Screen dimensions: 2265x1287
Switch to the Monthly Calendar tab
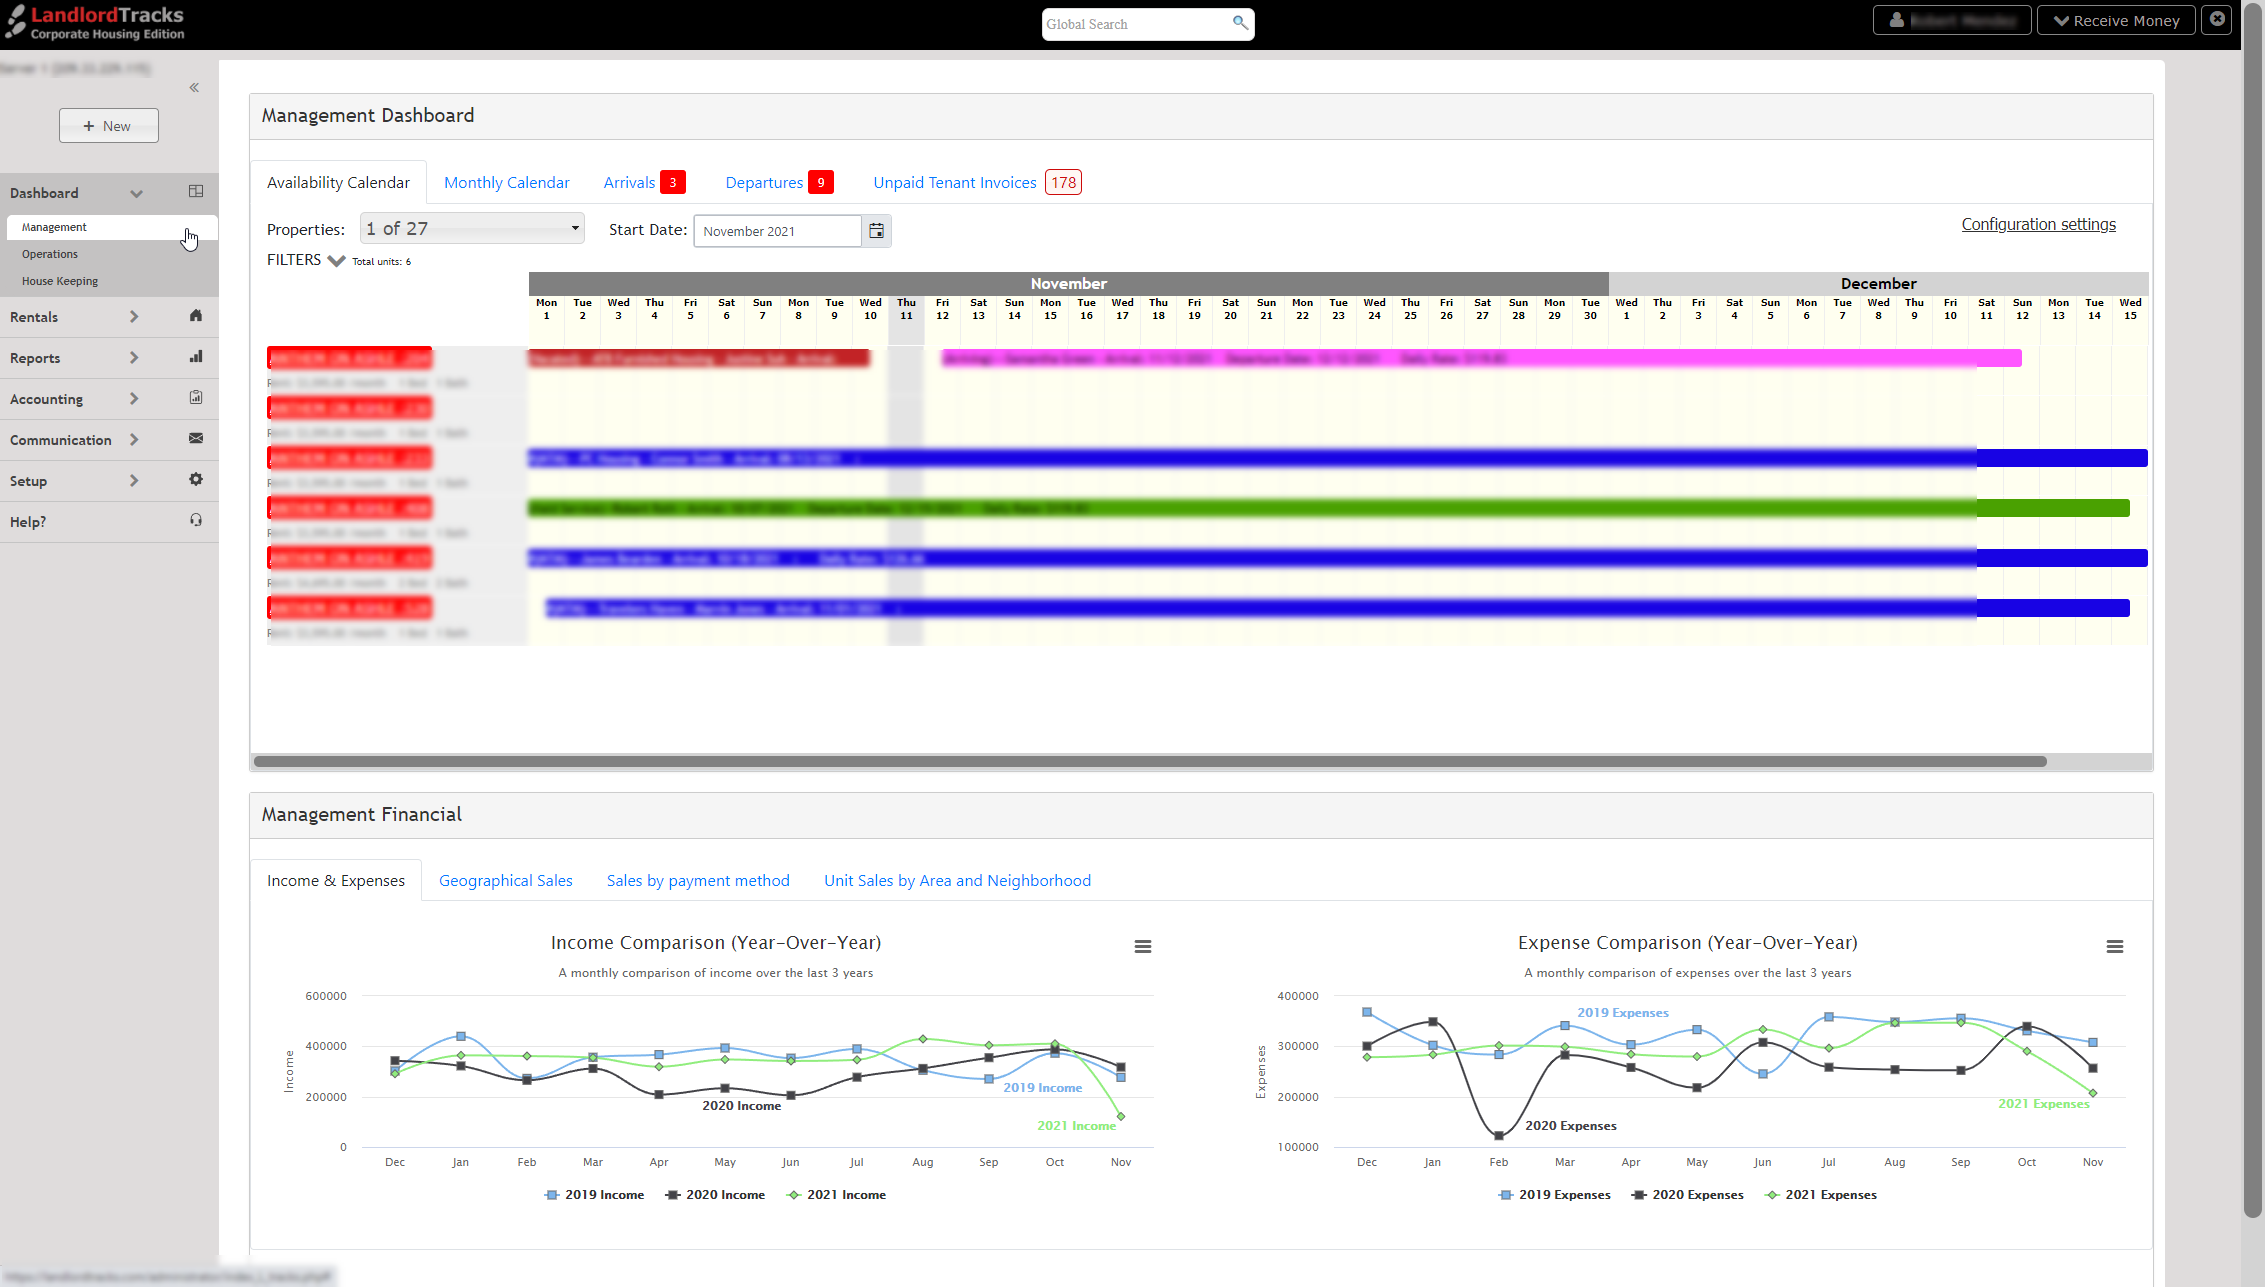[x=506, y=182]
